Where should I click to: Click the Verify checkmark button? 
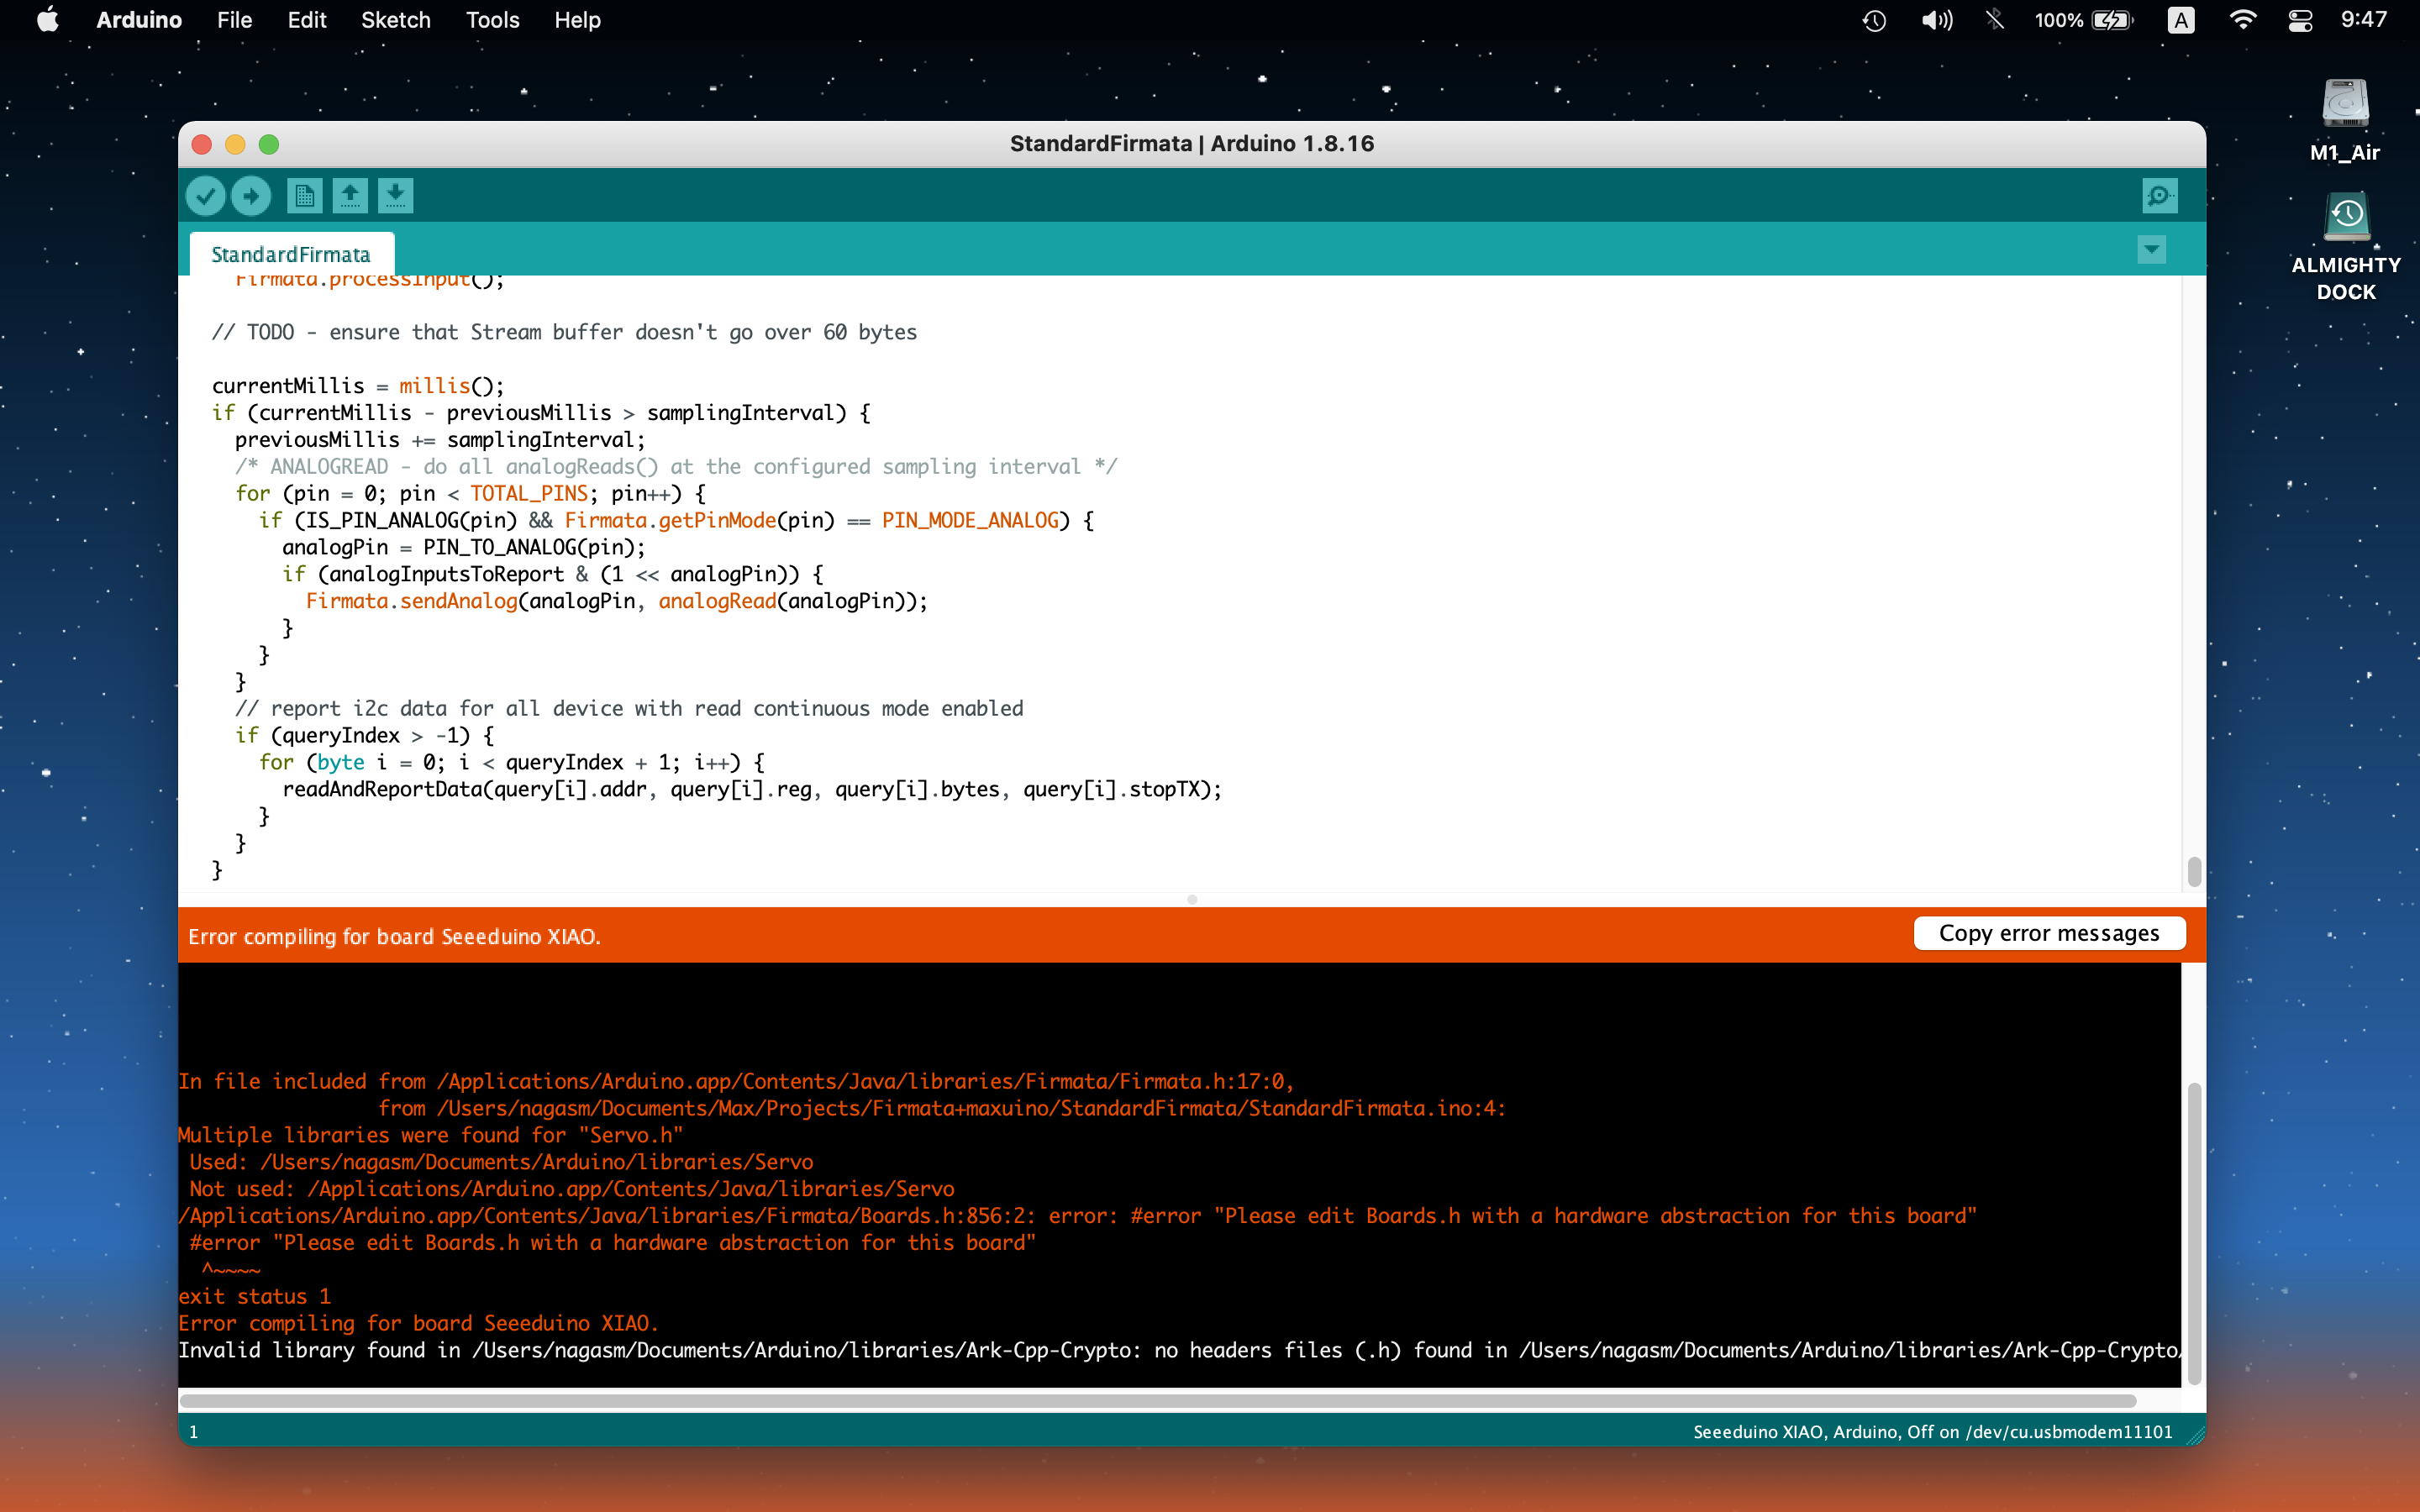(x=205, y=195)
